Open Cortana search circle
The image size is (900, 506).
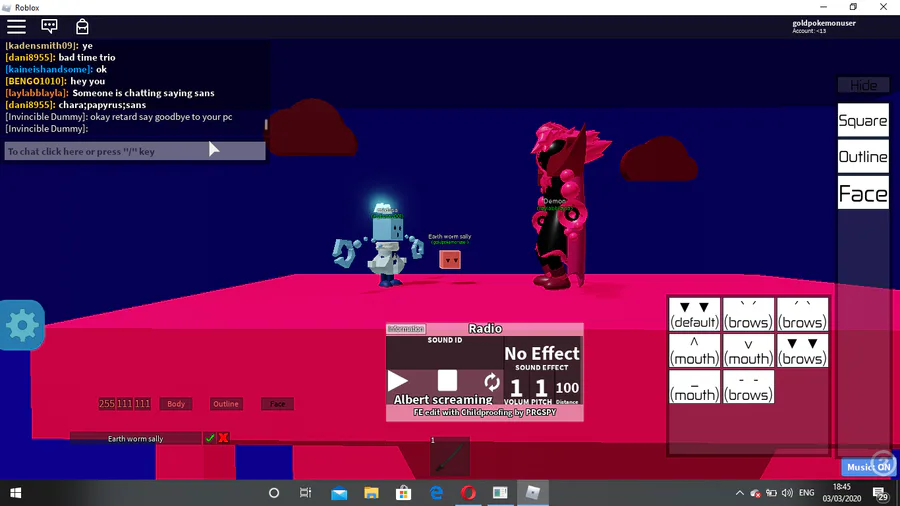click(x=274, y=493)
